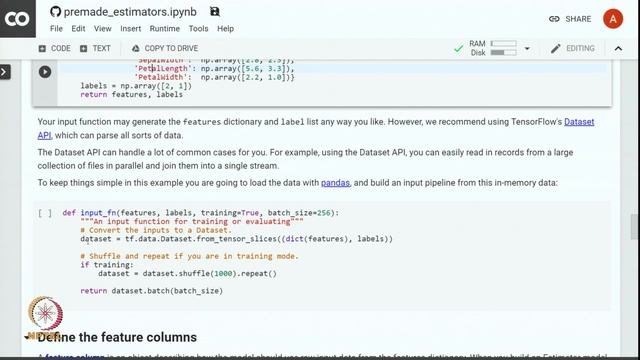Open the Runtime menu
The height and width of the screenshot is (360, 640).
(x=164, y=29)
